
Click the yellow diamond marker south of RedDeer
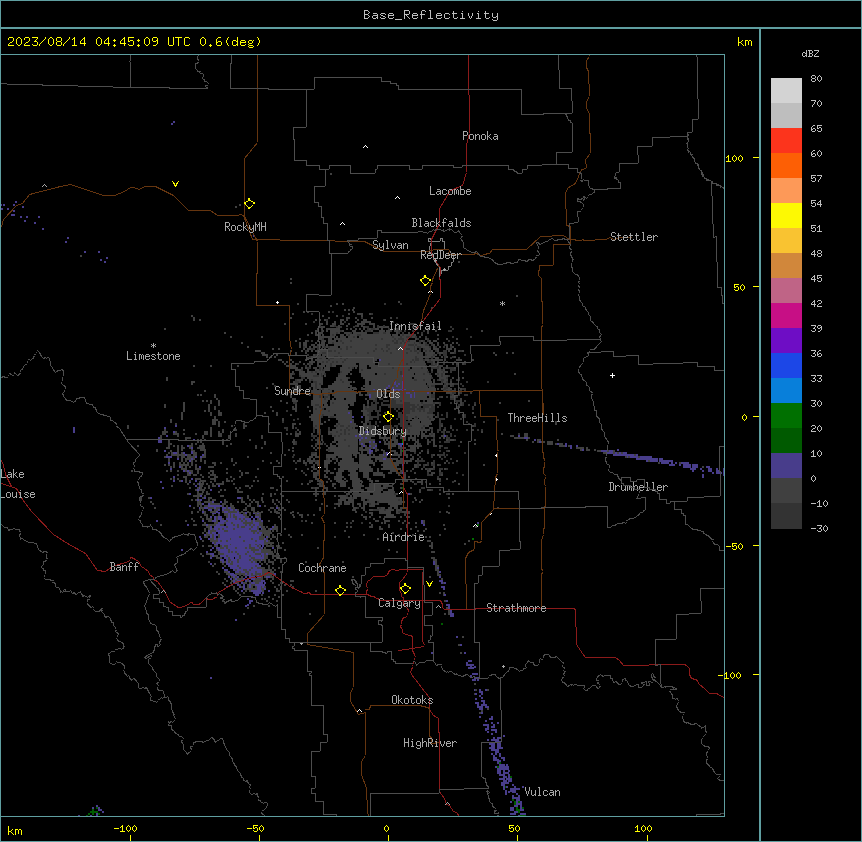click(426, 281)
